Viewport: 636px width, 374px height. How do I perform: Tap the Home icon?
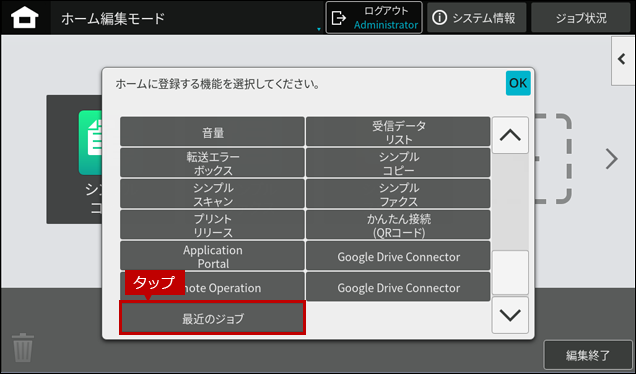(x=25, y=18)
